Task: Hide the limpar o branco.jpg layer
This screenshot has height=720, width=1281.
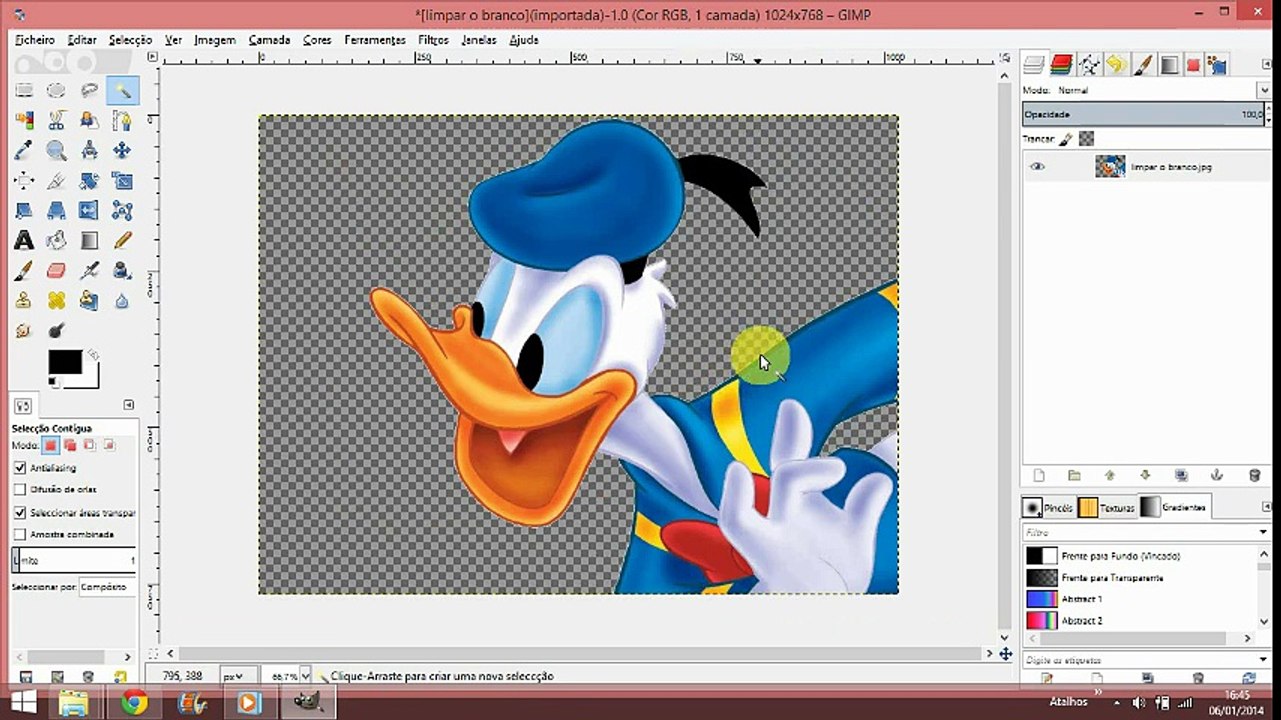Action: click(1037, 167)
